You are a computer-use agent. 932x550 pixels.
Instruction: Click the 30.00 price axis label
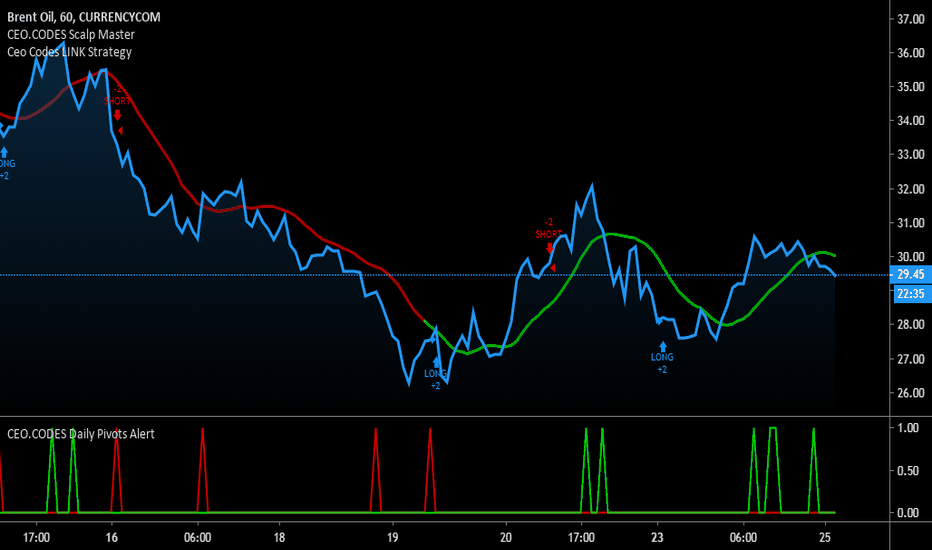(x=911, y=257)
